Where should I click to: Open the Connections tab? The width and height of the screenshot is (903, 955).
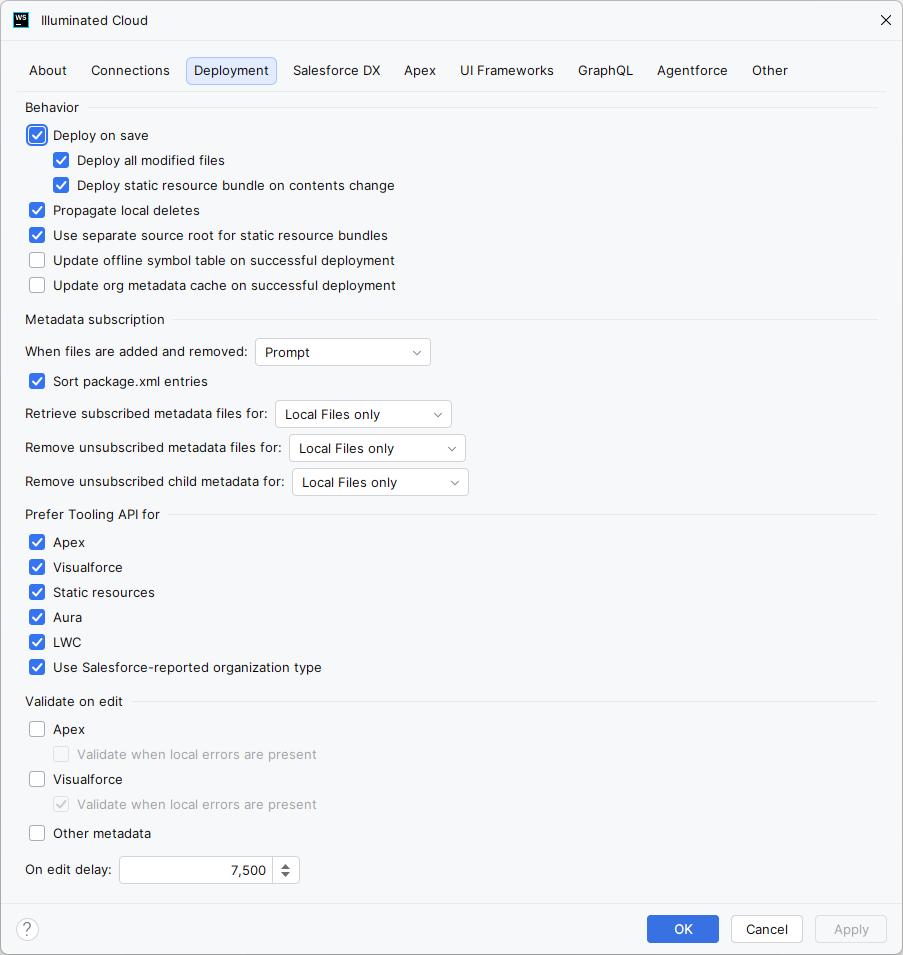[x=130, y=71]
